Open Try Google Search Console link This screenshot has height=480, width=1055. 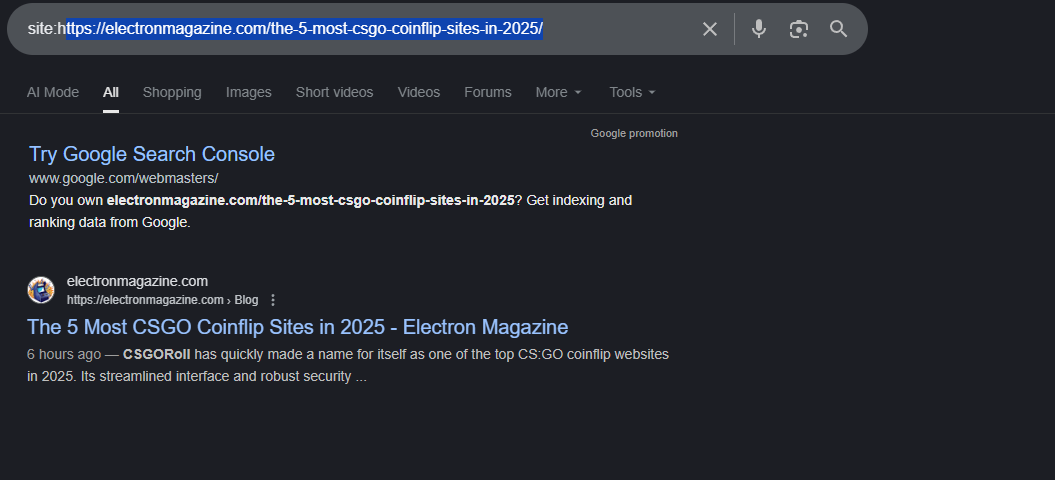[x=152, y=154]
